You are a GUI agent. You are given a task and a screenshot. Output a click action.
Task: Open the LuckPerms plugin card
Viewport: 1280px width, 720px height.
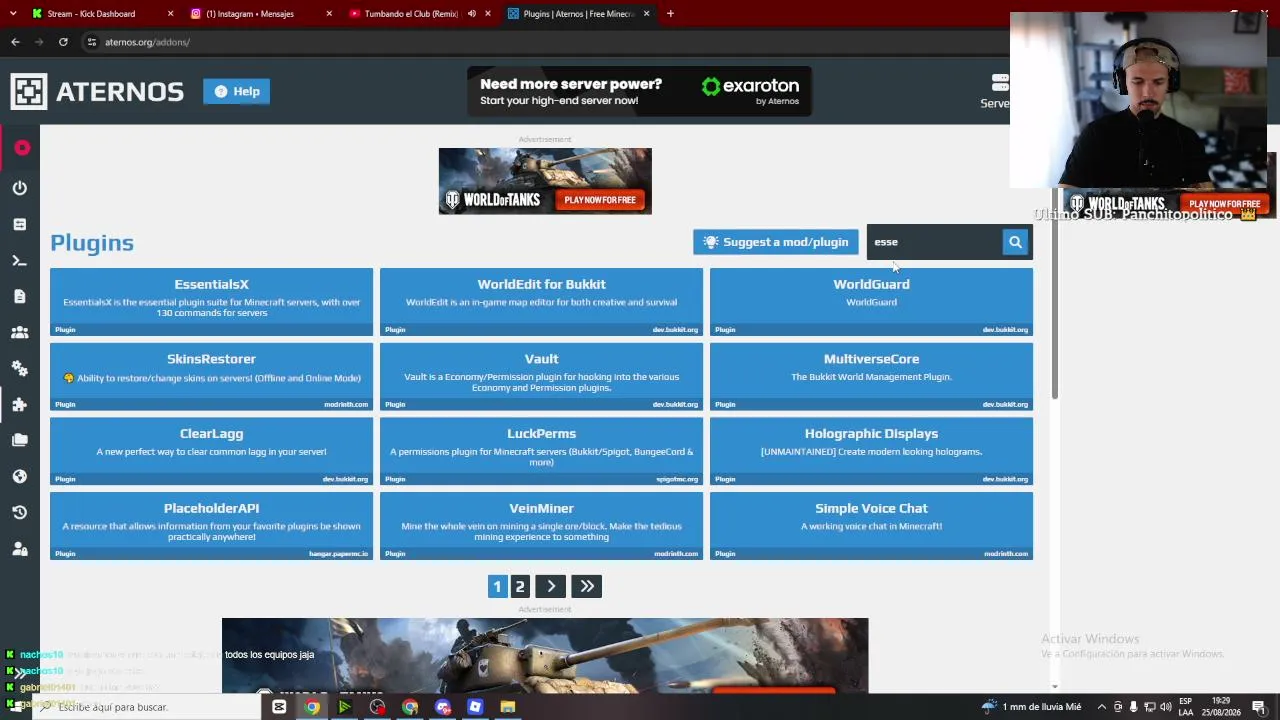point(541,451)
